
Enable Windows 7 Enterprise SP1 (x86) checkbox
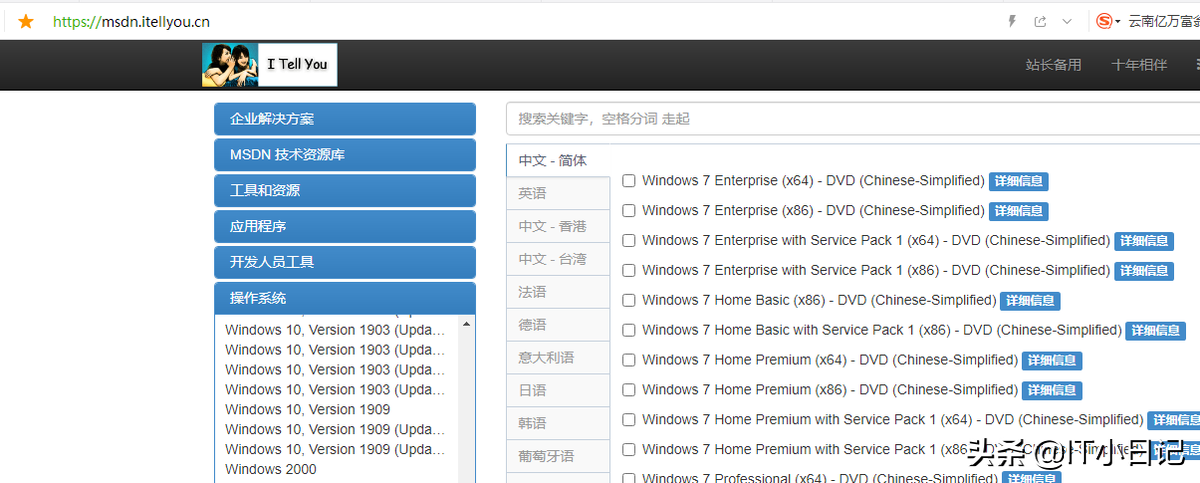click(x=629, y=270)
